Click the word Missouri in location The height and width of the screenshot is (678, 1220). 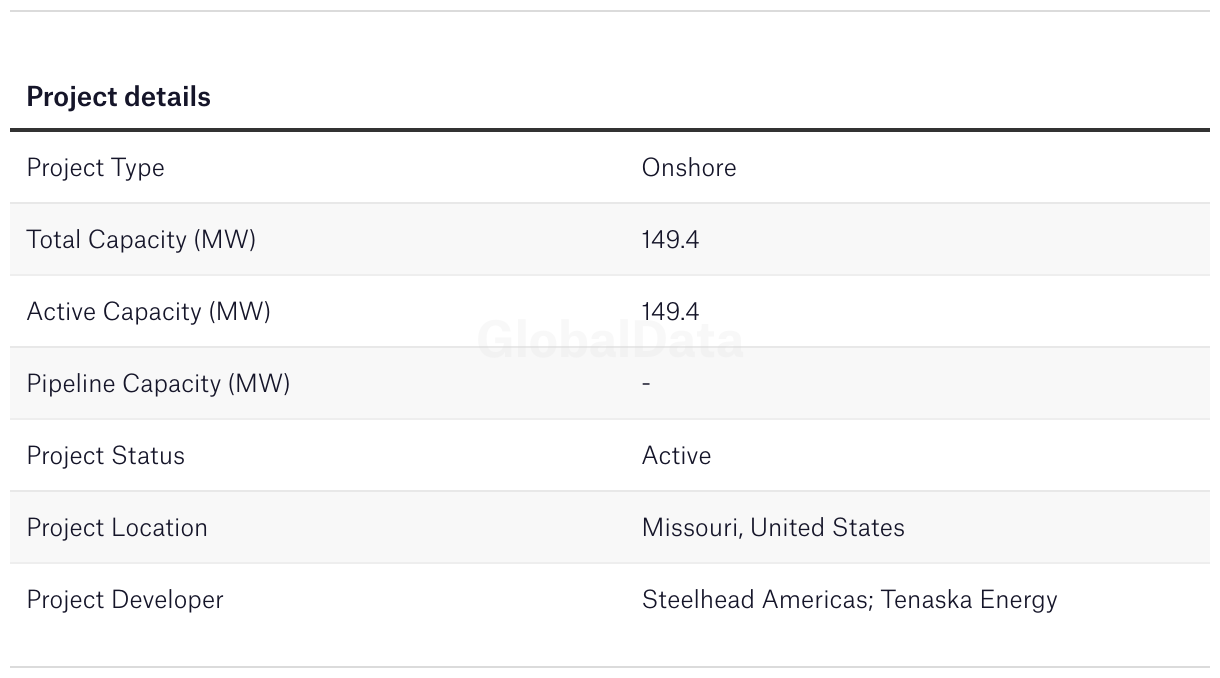click(690, 527)
